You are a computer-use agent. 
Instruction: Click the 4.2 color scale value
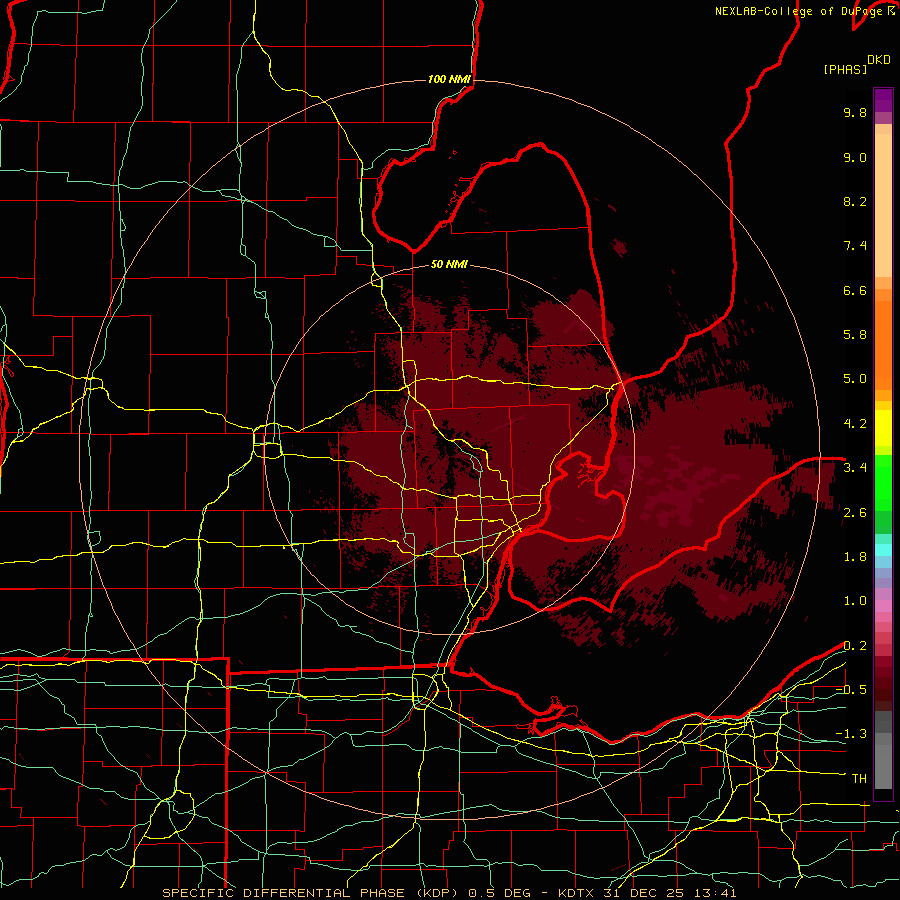(855, 424)
